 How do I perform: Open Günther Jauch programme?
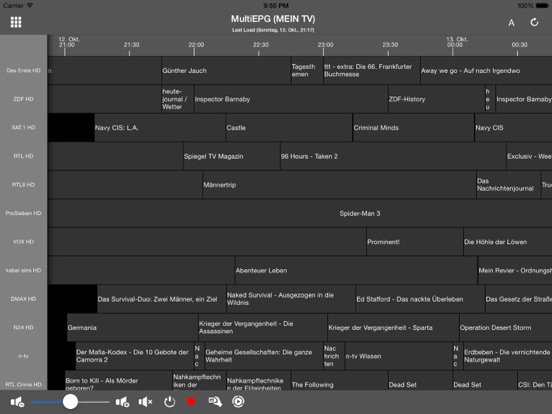point(226,70)
